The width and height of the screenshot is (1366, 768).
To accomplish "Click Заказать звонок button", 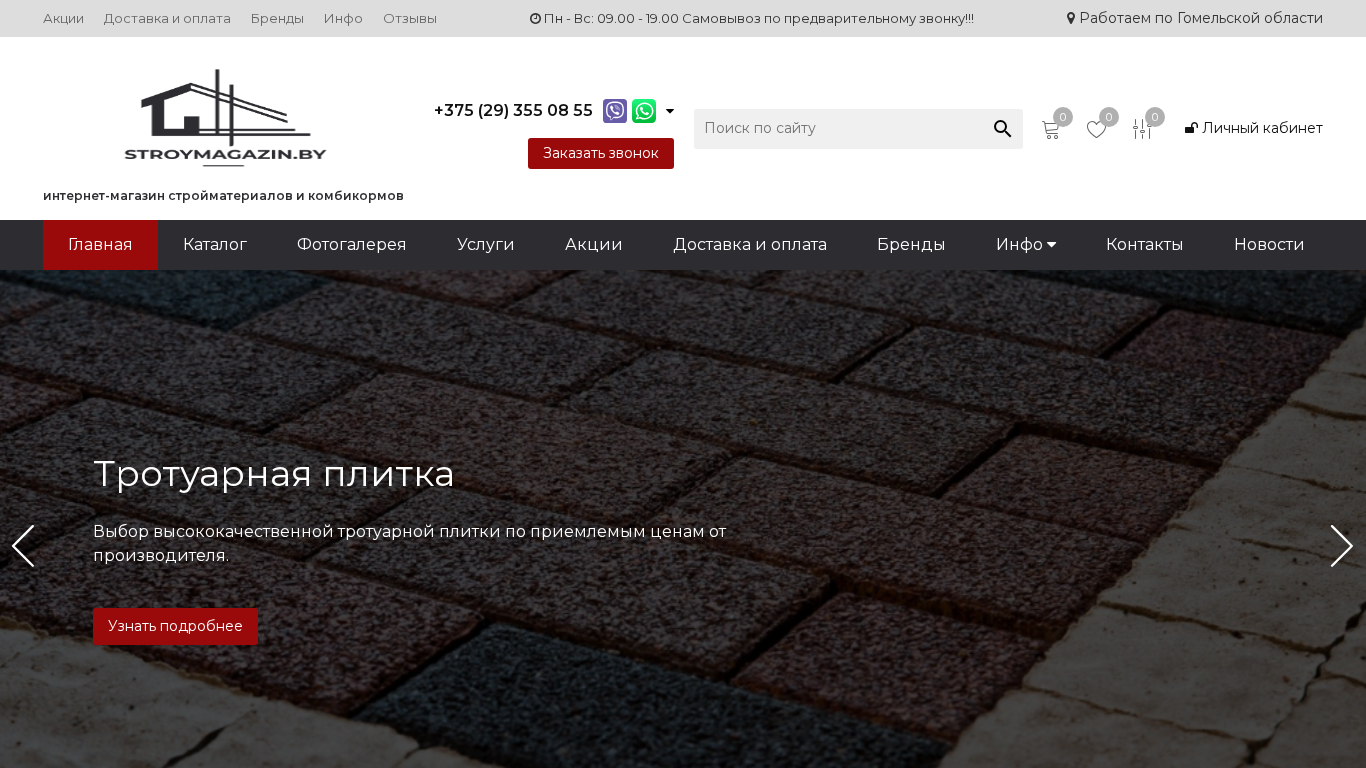I will click(601, 153).
